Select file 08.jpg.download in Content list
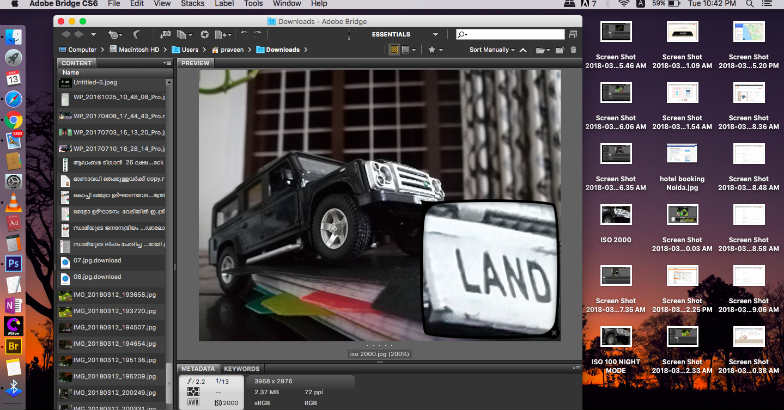784x410 pixels. (x=112, y=277)
